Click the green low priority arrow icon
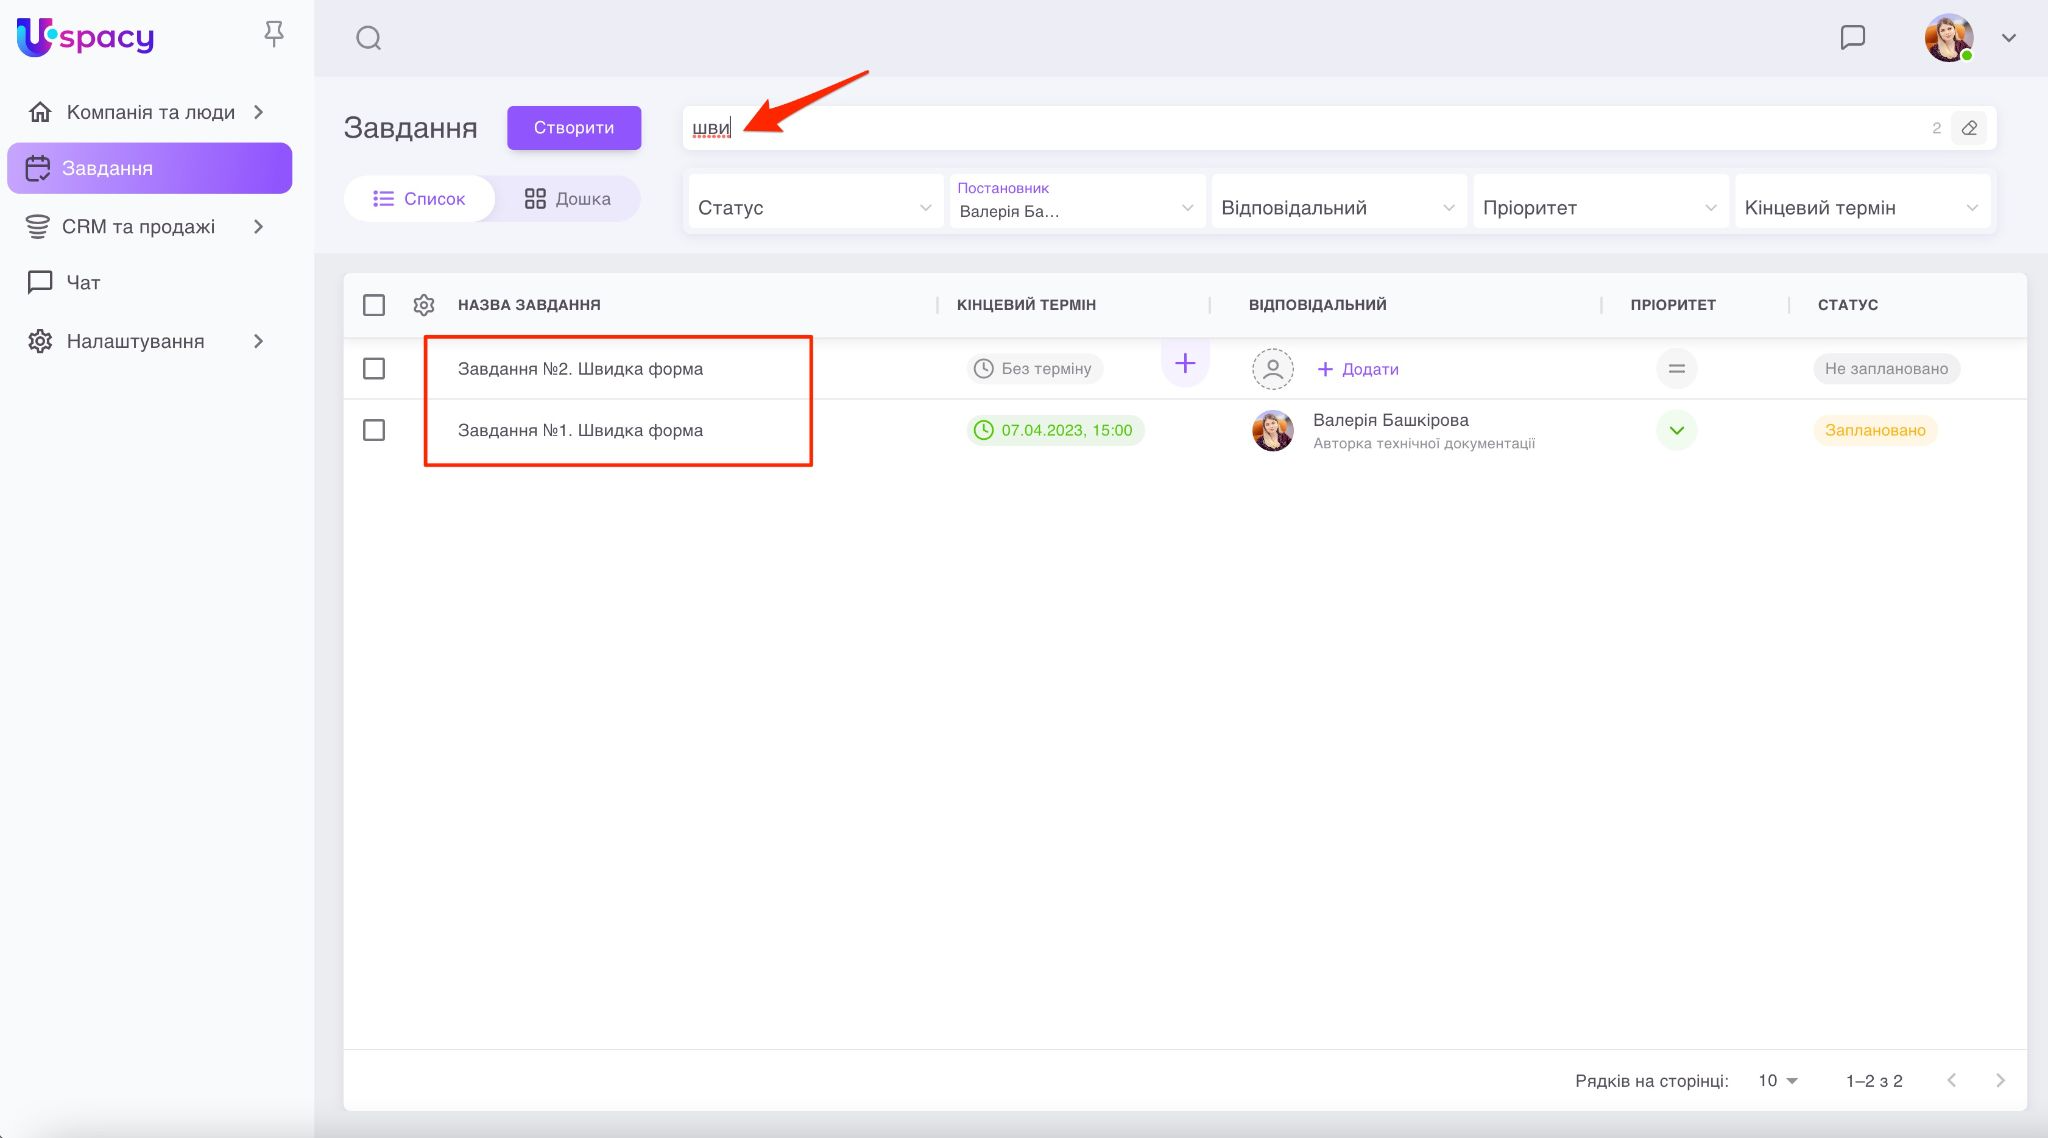The width and height of the screenshot is (2048, 1138). 1676,431
